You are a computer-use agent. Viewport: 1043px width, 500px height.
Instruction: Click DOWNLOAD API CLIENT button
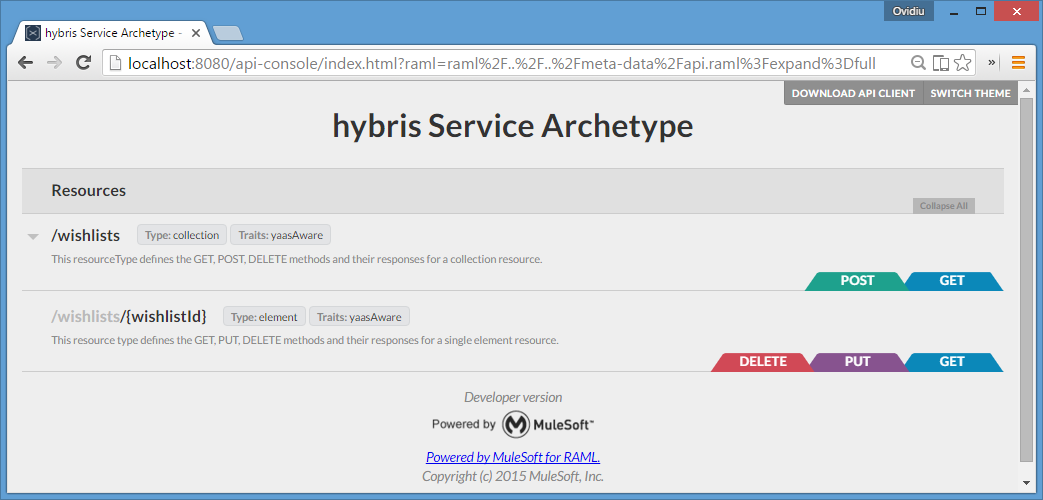[853, 93]
